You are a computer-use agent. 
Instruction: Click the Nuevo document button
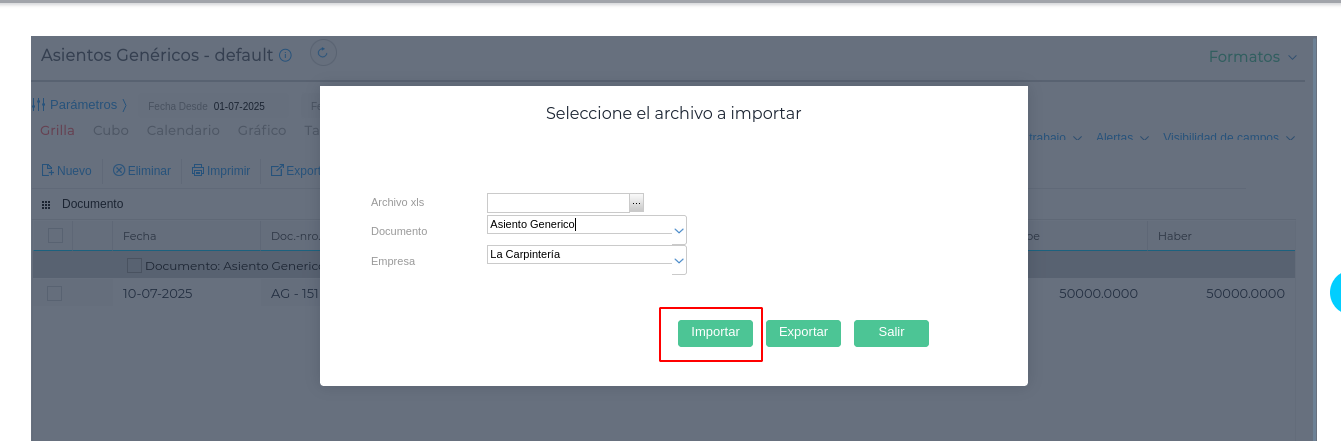[66, 171]
